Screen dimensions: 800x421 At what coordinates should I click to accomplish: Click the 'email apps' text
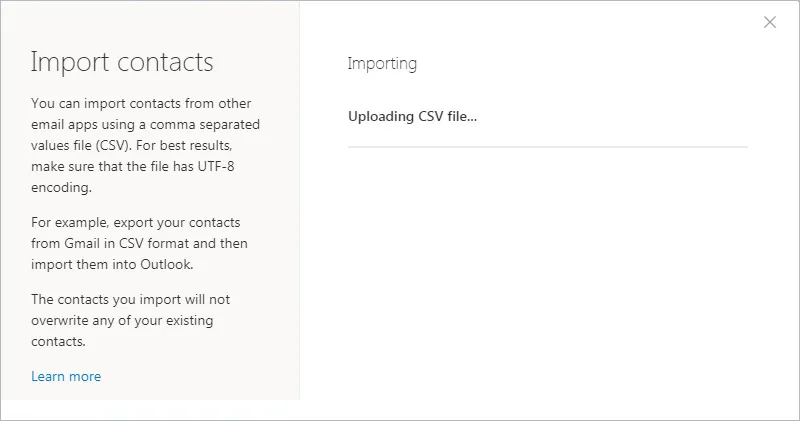67,124
